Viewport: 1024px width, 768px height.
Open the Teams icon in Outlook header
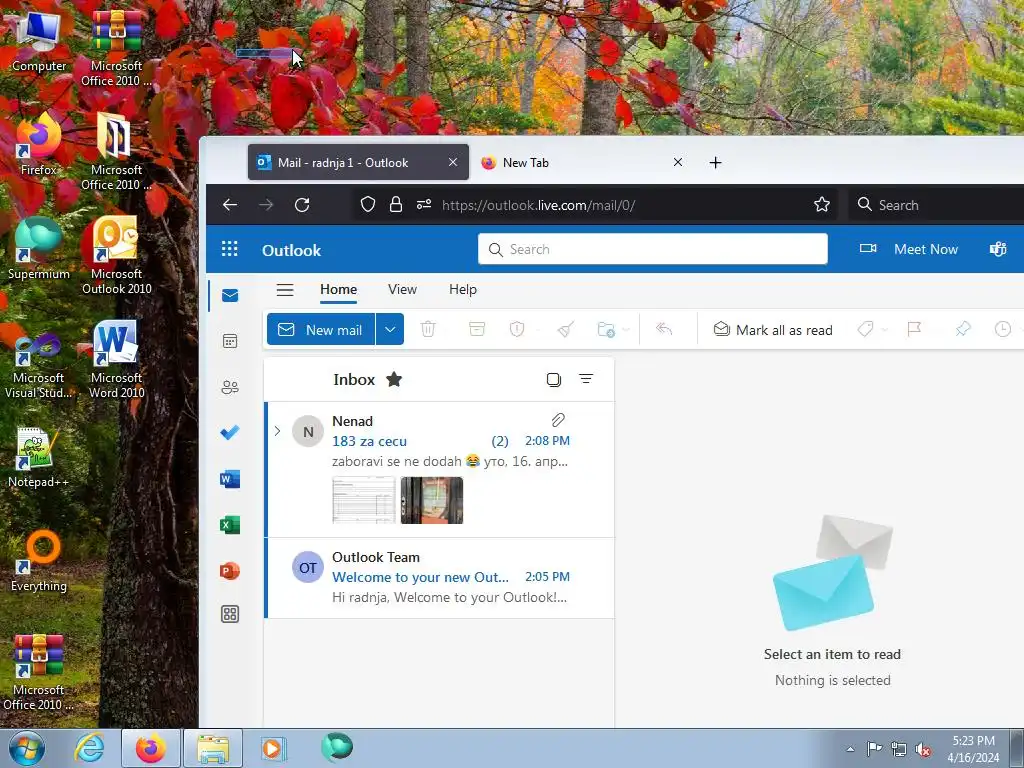coord(998,249)
